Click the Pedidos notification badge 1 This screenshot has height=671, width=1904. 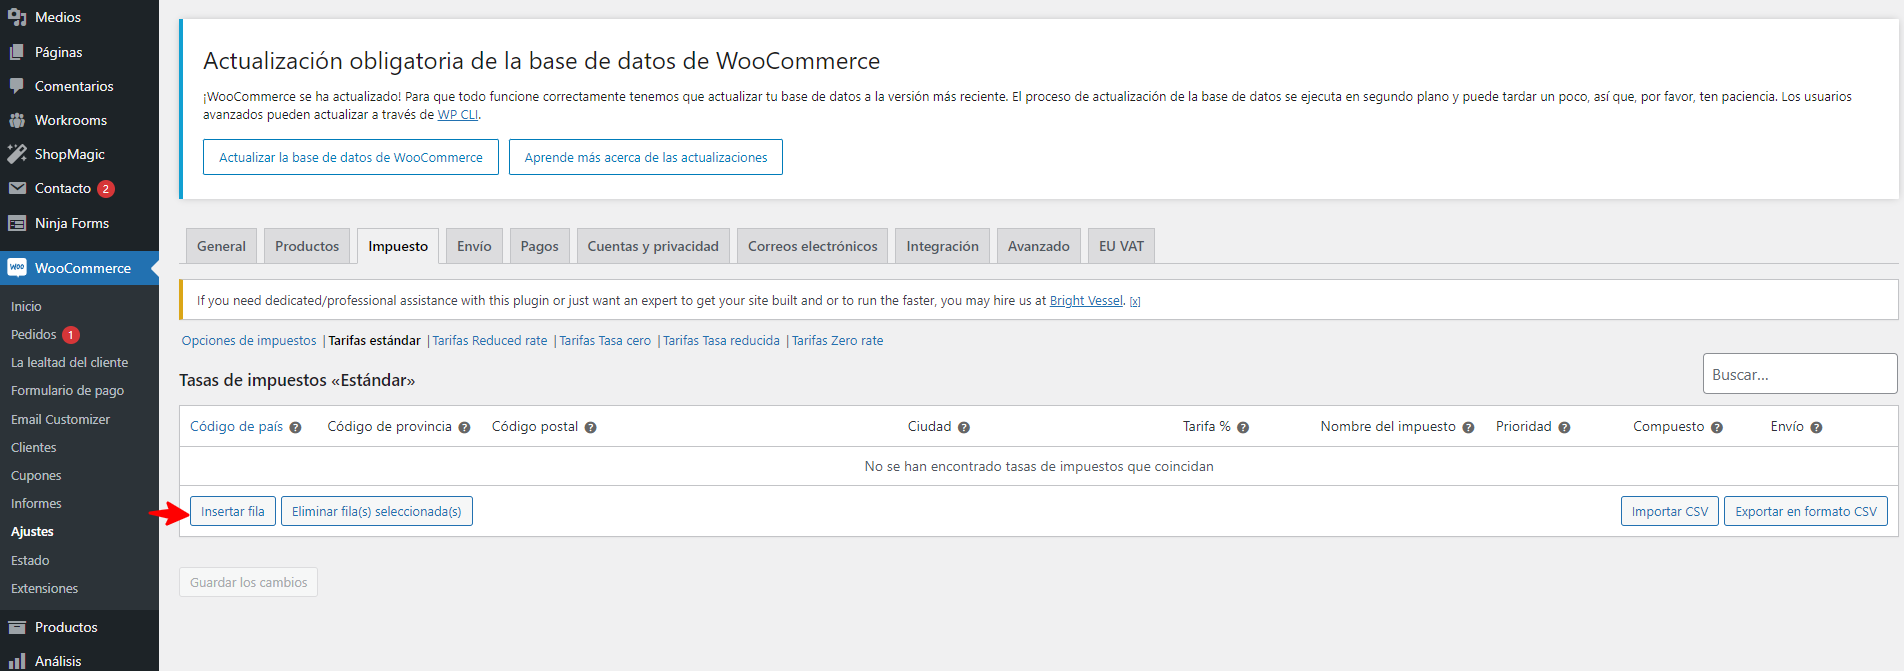(71, 335)
